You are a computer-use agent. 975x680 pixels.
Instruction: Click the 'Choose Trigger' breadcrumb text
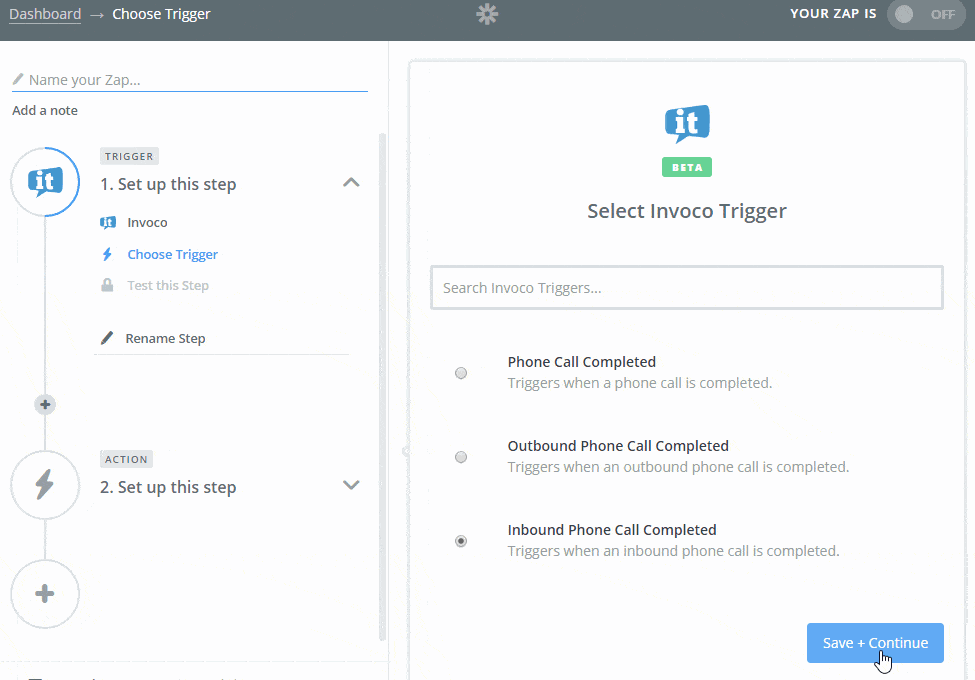[x=161, y=14]
